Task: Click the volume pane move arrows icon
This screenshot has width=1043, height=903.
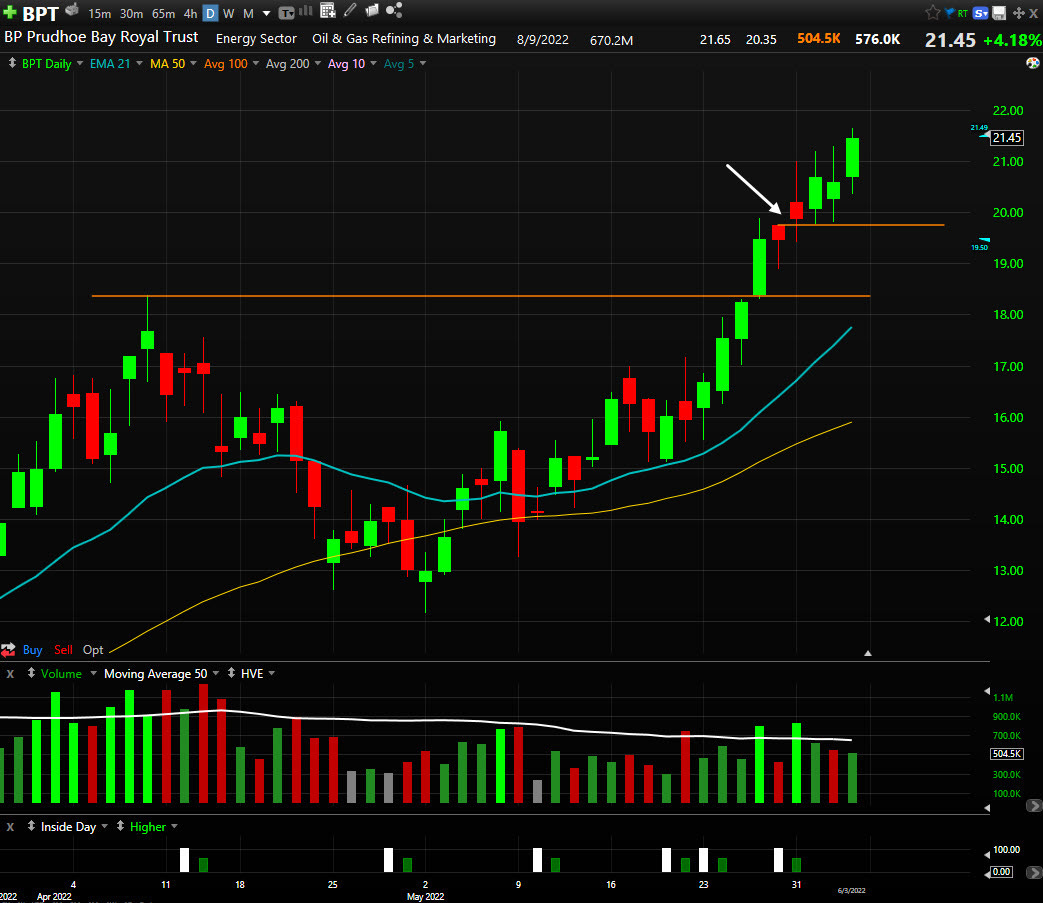Action: [31, 673]
